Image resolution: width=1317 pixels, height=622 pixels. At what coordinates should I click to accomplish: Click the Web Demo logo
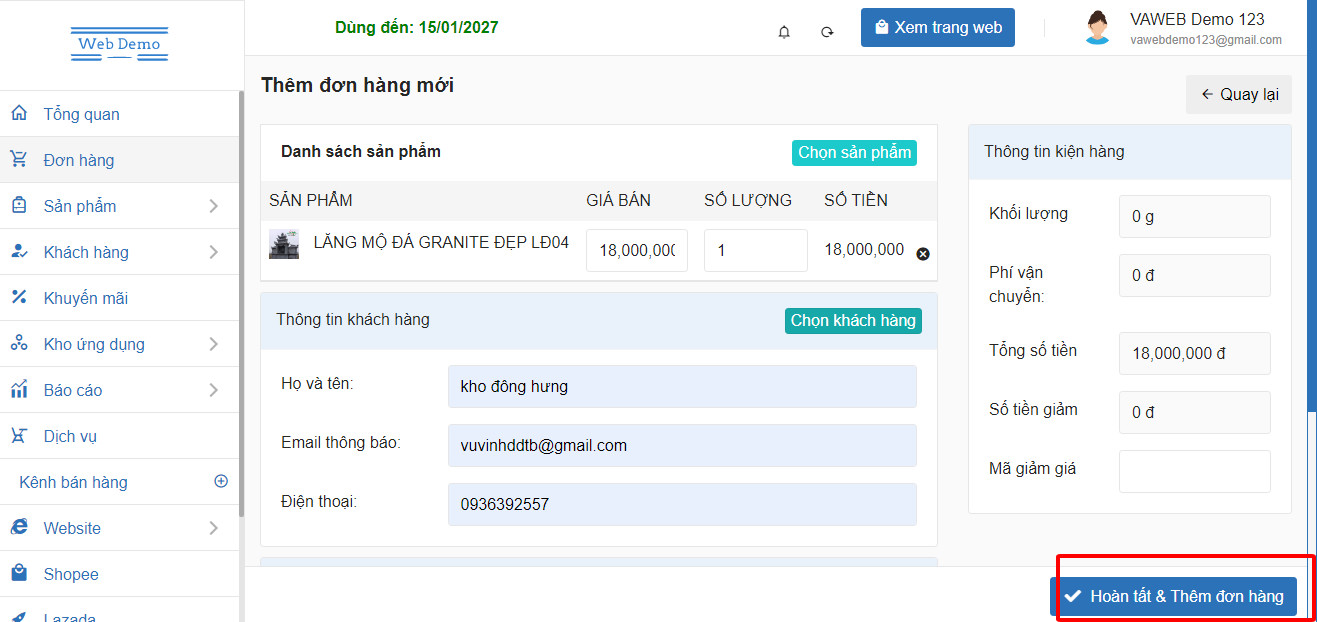(120, 45)
